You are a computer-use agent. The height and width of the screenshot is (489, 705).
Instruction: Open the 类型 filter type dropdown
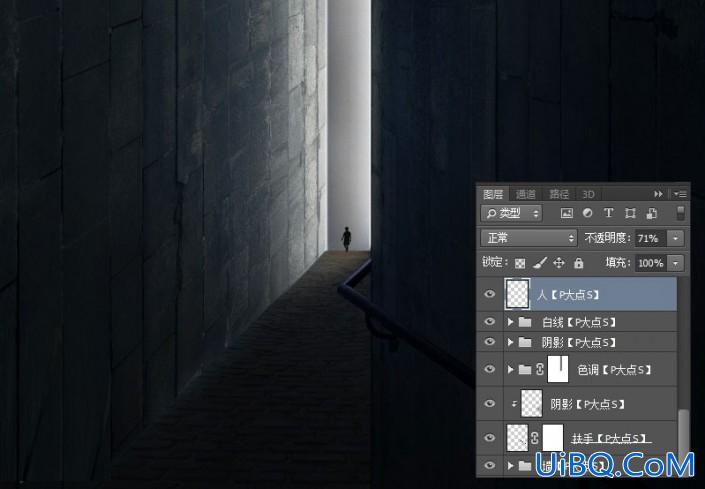point(511,213)
